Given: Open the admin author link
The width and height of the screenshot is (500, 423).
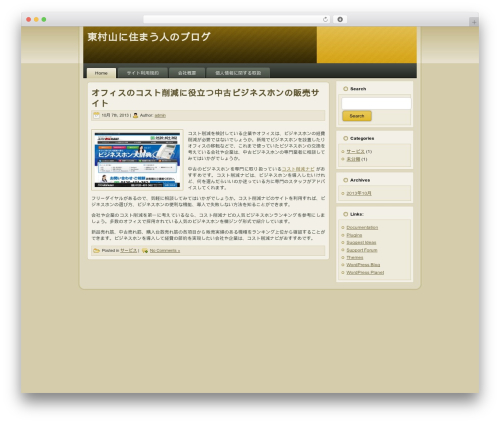Looking at the screenshot, I should click(160, 115).
